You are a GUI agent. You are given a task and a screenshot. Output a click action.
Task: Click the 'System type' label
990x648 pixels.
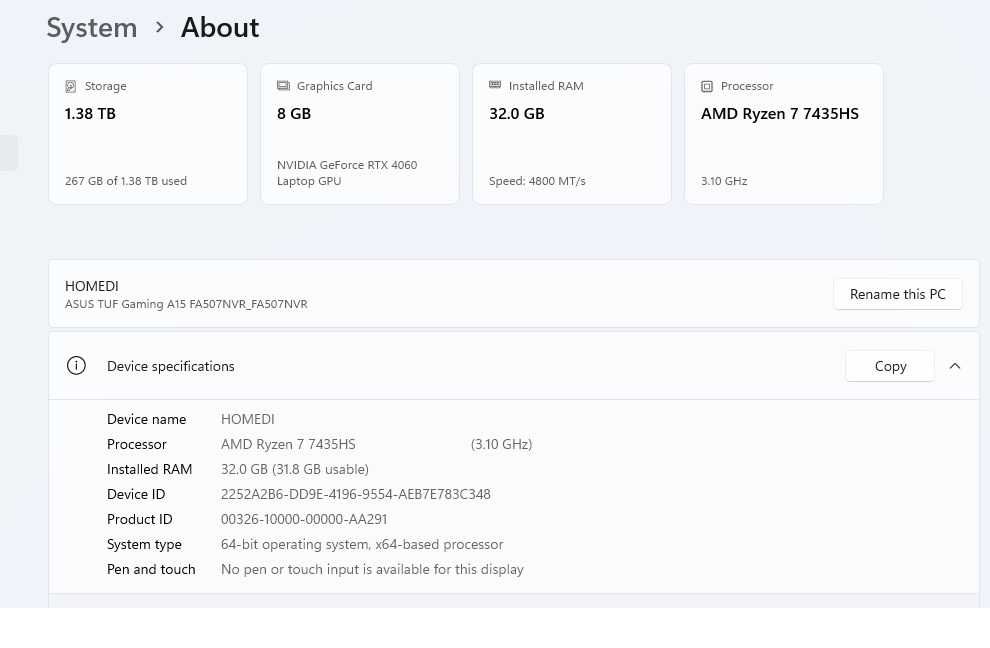click(144, 544)
